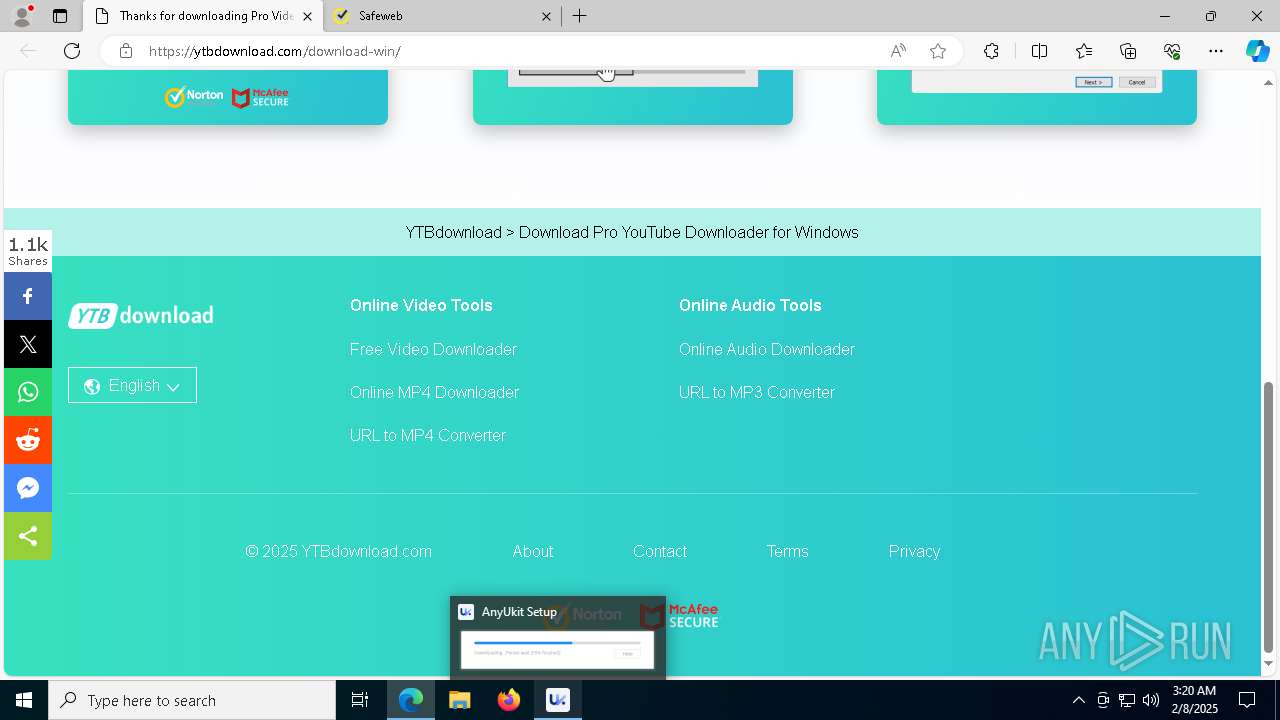1280x720 pixels.
Task: Open Favorites list
Action: (x=1084, y=51)
